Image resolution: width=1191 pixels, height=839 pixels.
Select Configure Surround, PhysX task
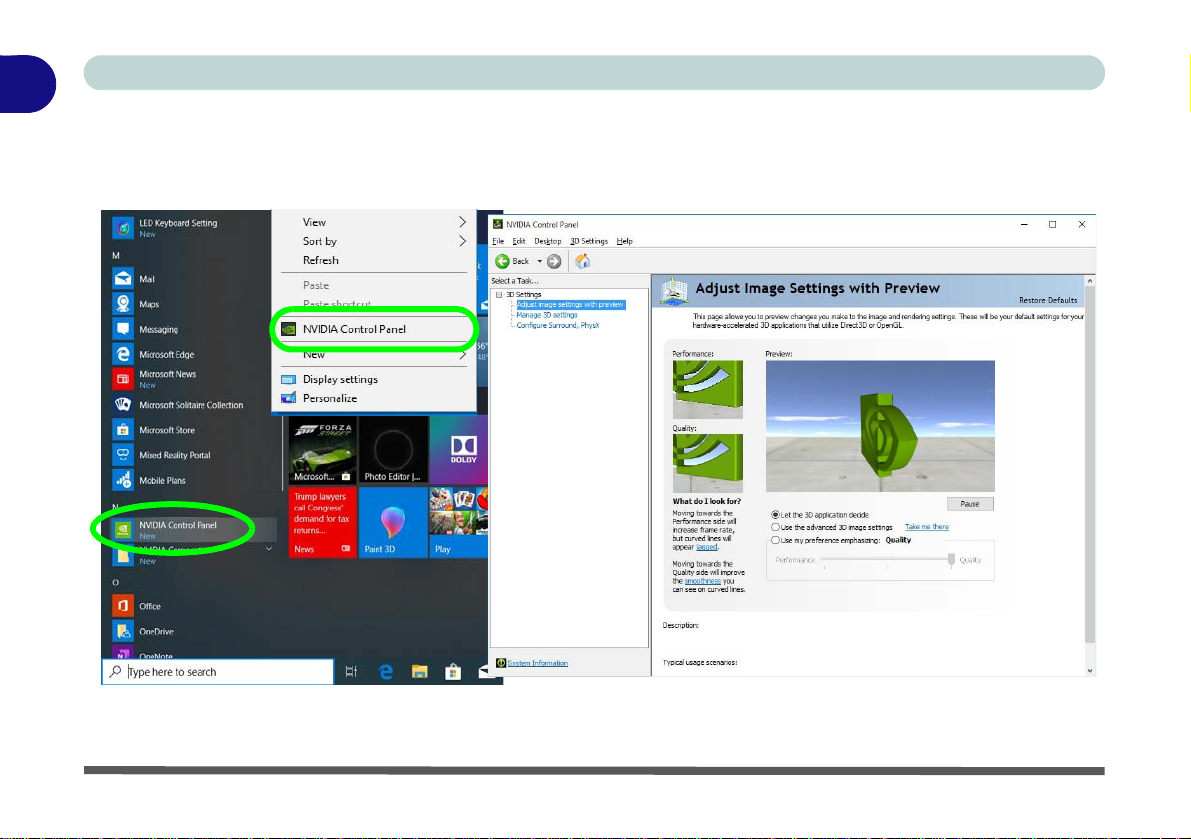point(558,325)
